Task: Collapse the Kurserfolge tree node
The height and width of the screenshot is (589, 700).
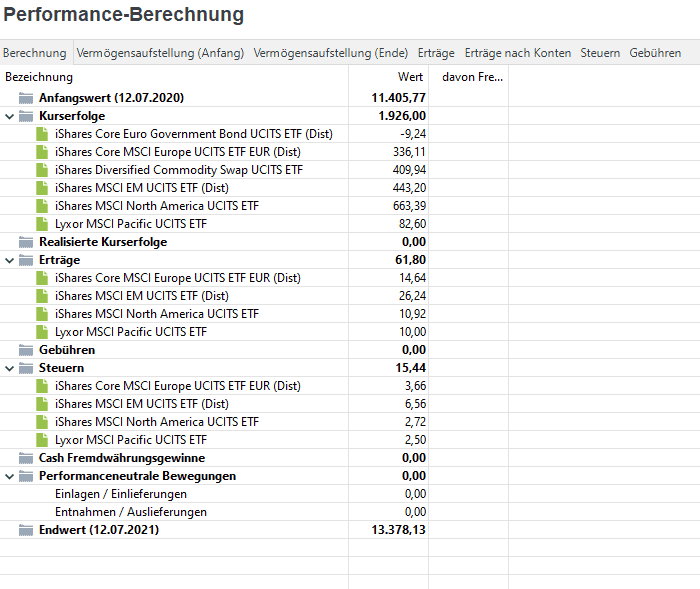Action: pyautogui.click(x=9, y=117)
